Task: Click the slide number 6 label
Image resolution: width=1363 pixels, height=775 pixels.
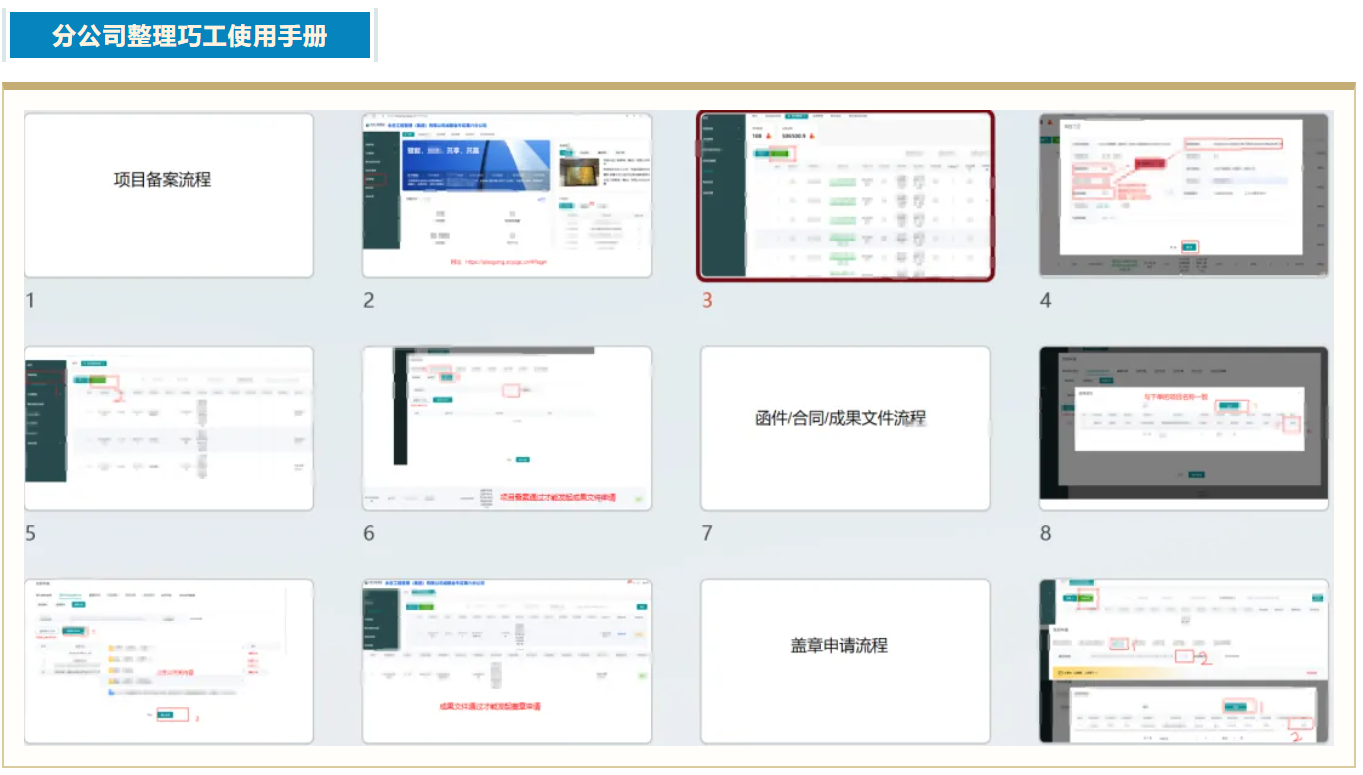Action: tap(369, 533)
